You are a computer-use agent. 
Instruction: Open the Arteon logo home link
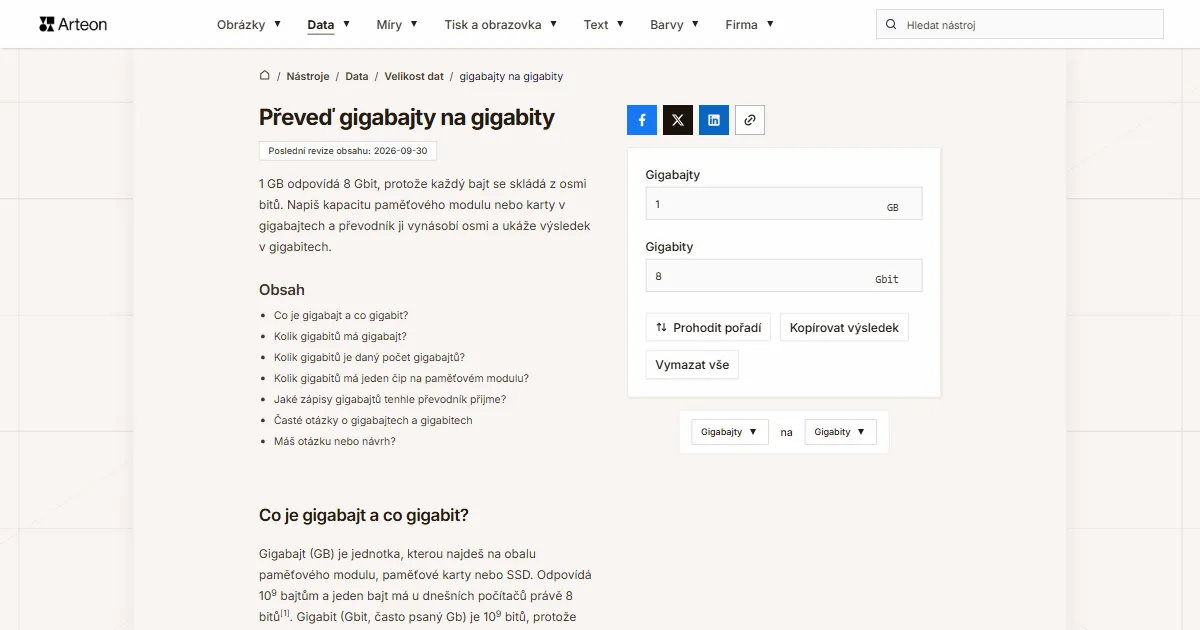click(x=73, y=24)
